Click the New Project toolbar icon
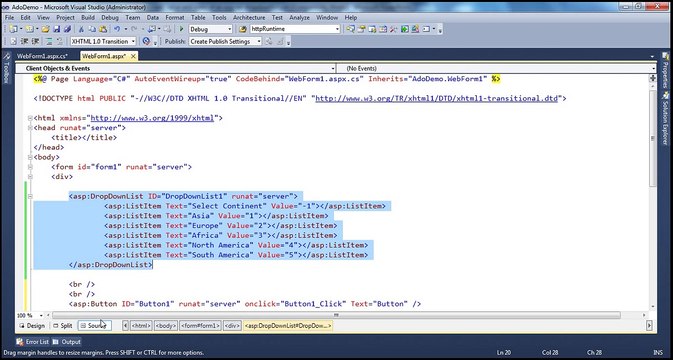 (13, 29)
